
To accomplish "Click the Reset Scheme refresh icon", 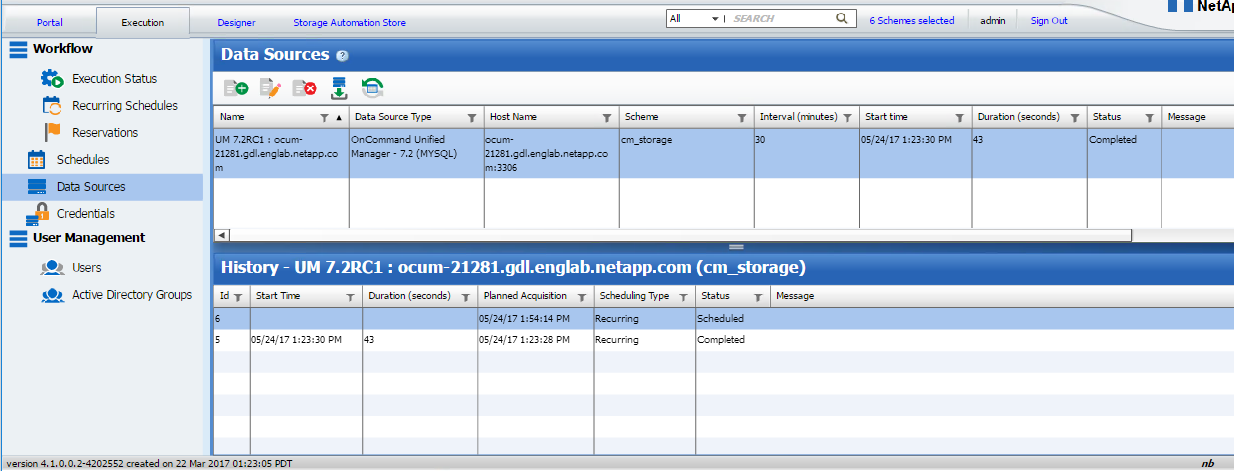I will pyautogui.click(x=373, y=88).
